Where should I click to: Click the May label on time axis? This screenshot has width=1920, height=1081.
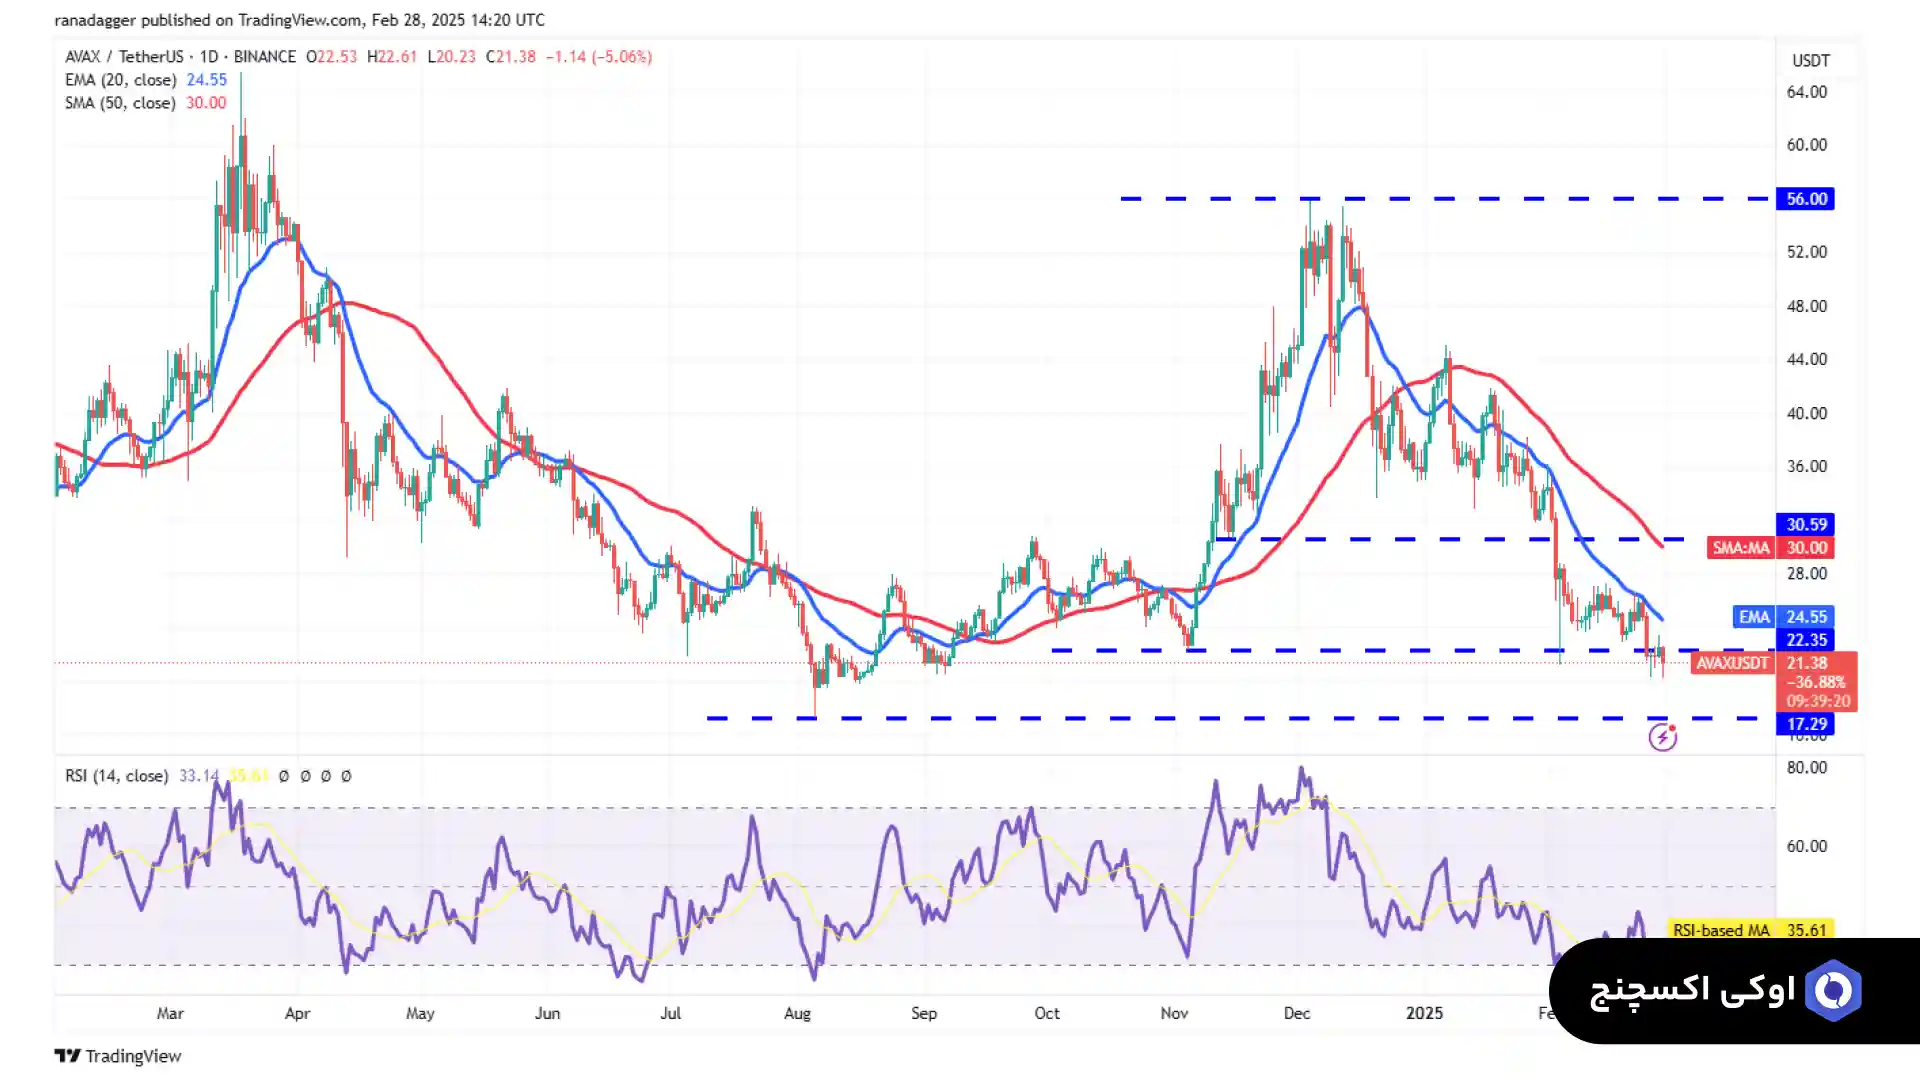coord(420,1013)
